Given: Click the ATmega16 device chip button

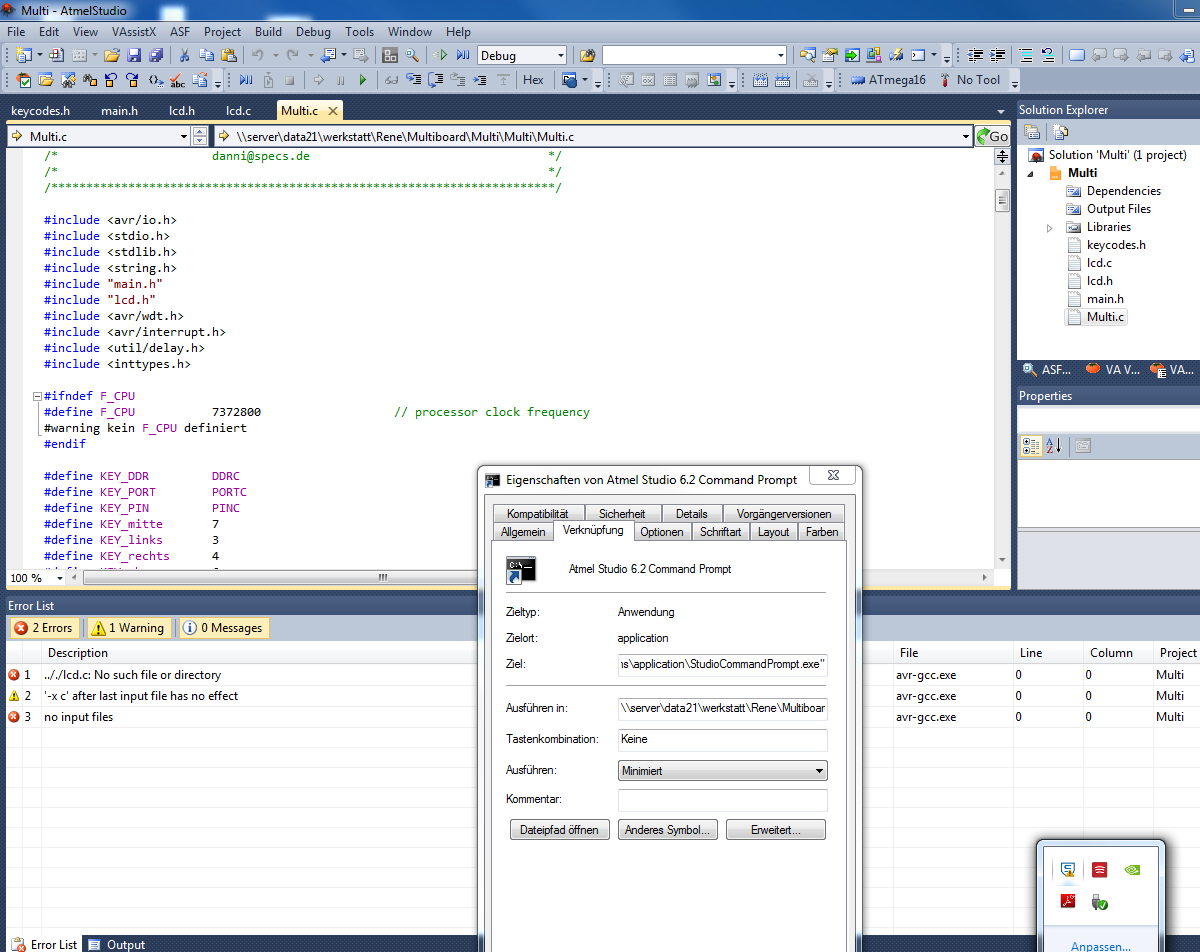Looking at the screenshot, I should (x=889, y=80).
